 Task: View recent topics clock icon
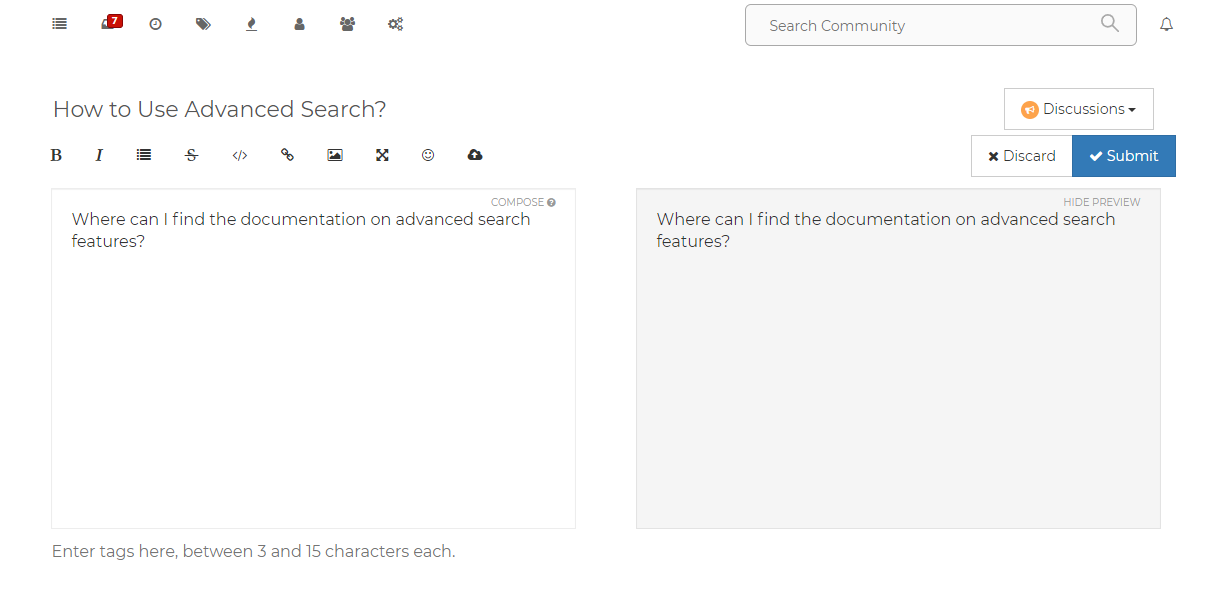point(155,24)
